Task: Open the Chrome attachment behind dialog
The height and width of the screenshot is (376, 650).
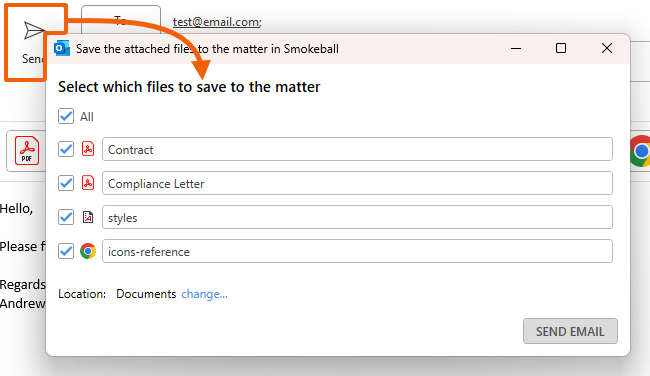Action: click(x=640, y=151)
